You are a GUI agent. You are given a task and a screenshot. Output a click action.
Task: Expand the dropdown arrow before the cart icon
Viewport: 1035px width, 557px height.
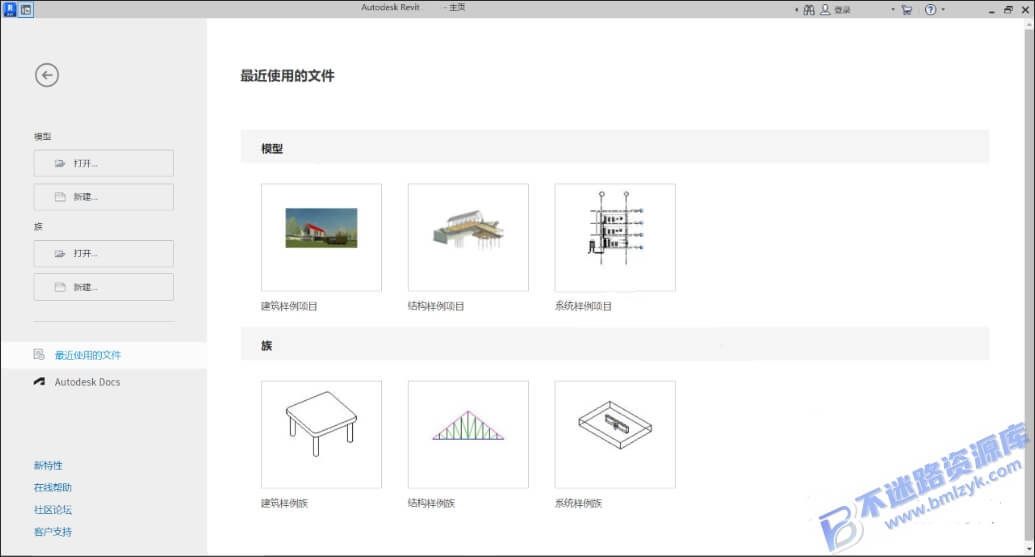(893, 10)
